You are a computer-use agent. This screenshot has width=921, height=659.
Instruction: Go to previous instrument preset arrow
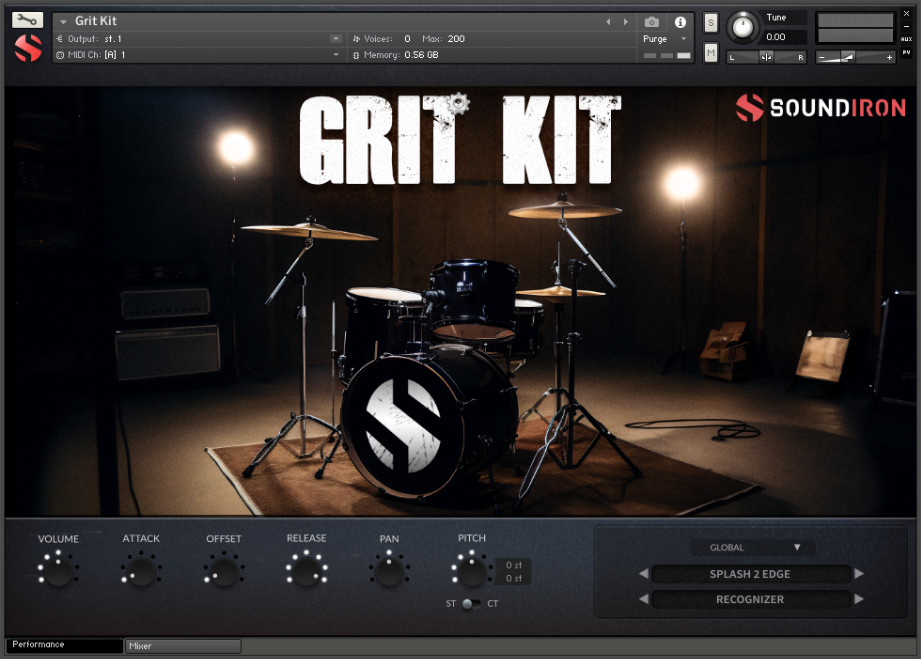click(608, 22)
